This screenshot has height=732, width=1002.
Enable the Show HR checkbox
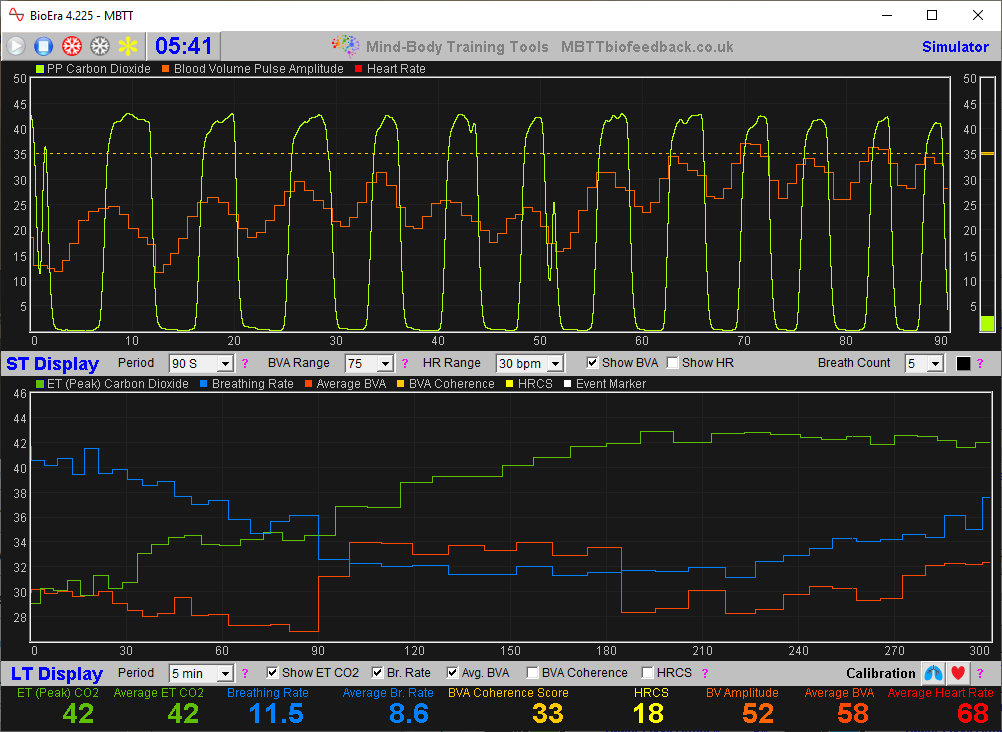click(x=673, y=363)
